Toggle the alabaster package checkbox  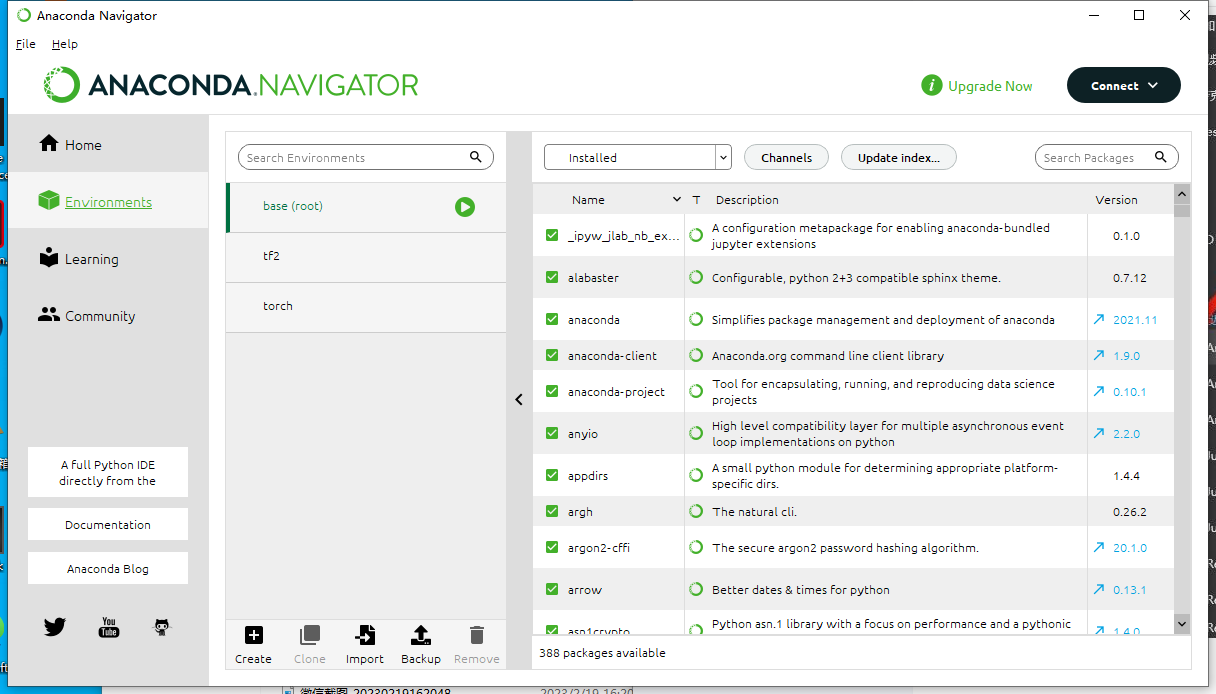[552, 278]
